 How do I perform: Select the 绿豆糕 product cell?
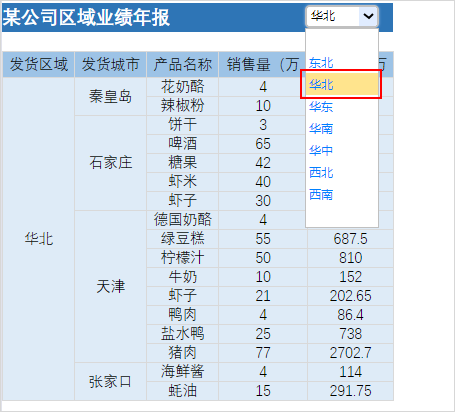point(182,239)
